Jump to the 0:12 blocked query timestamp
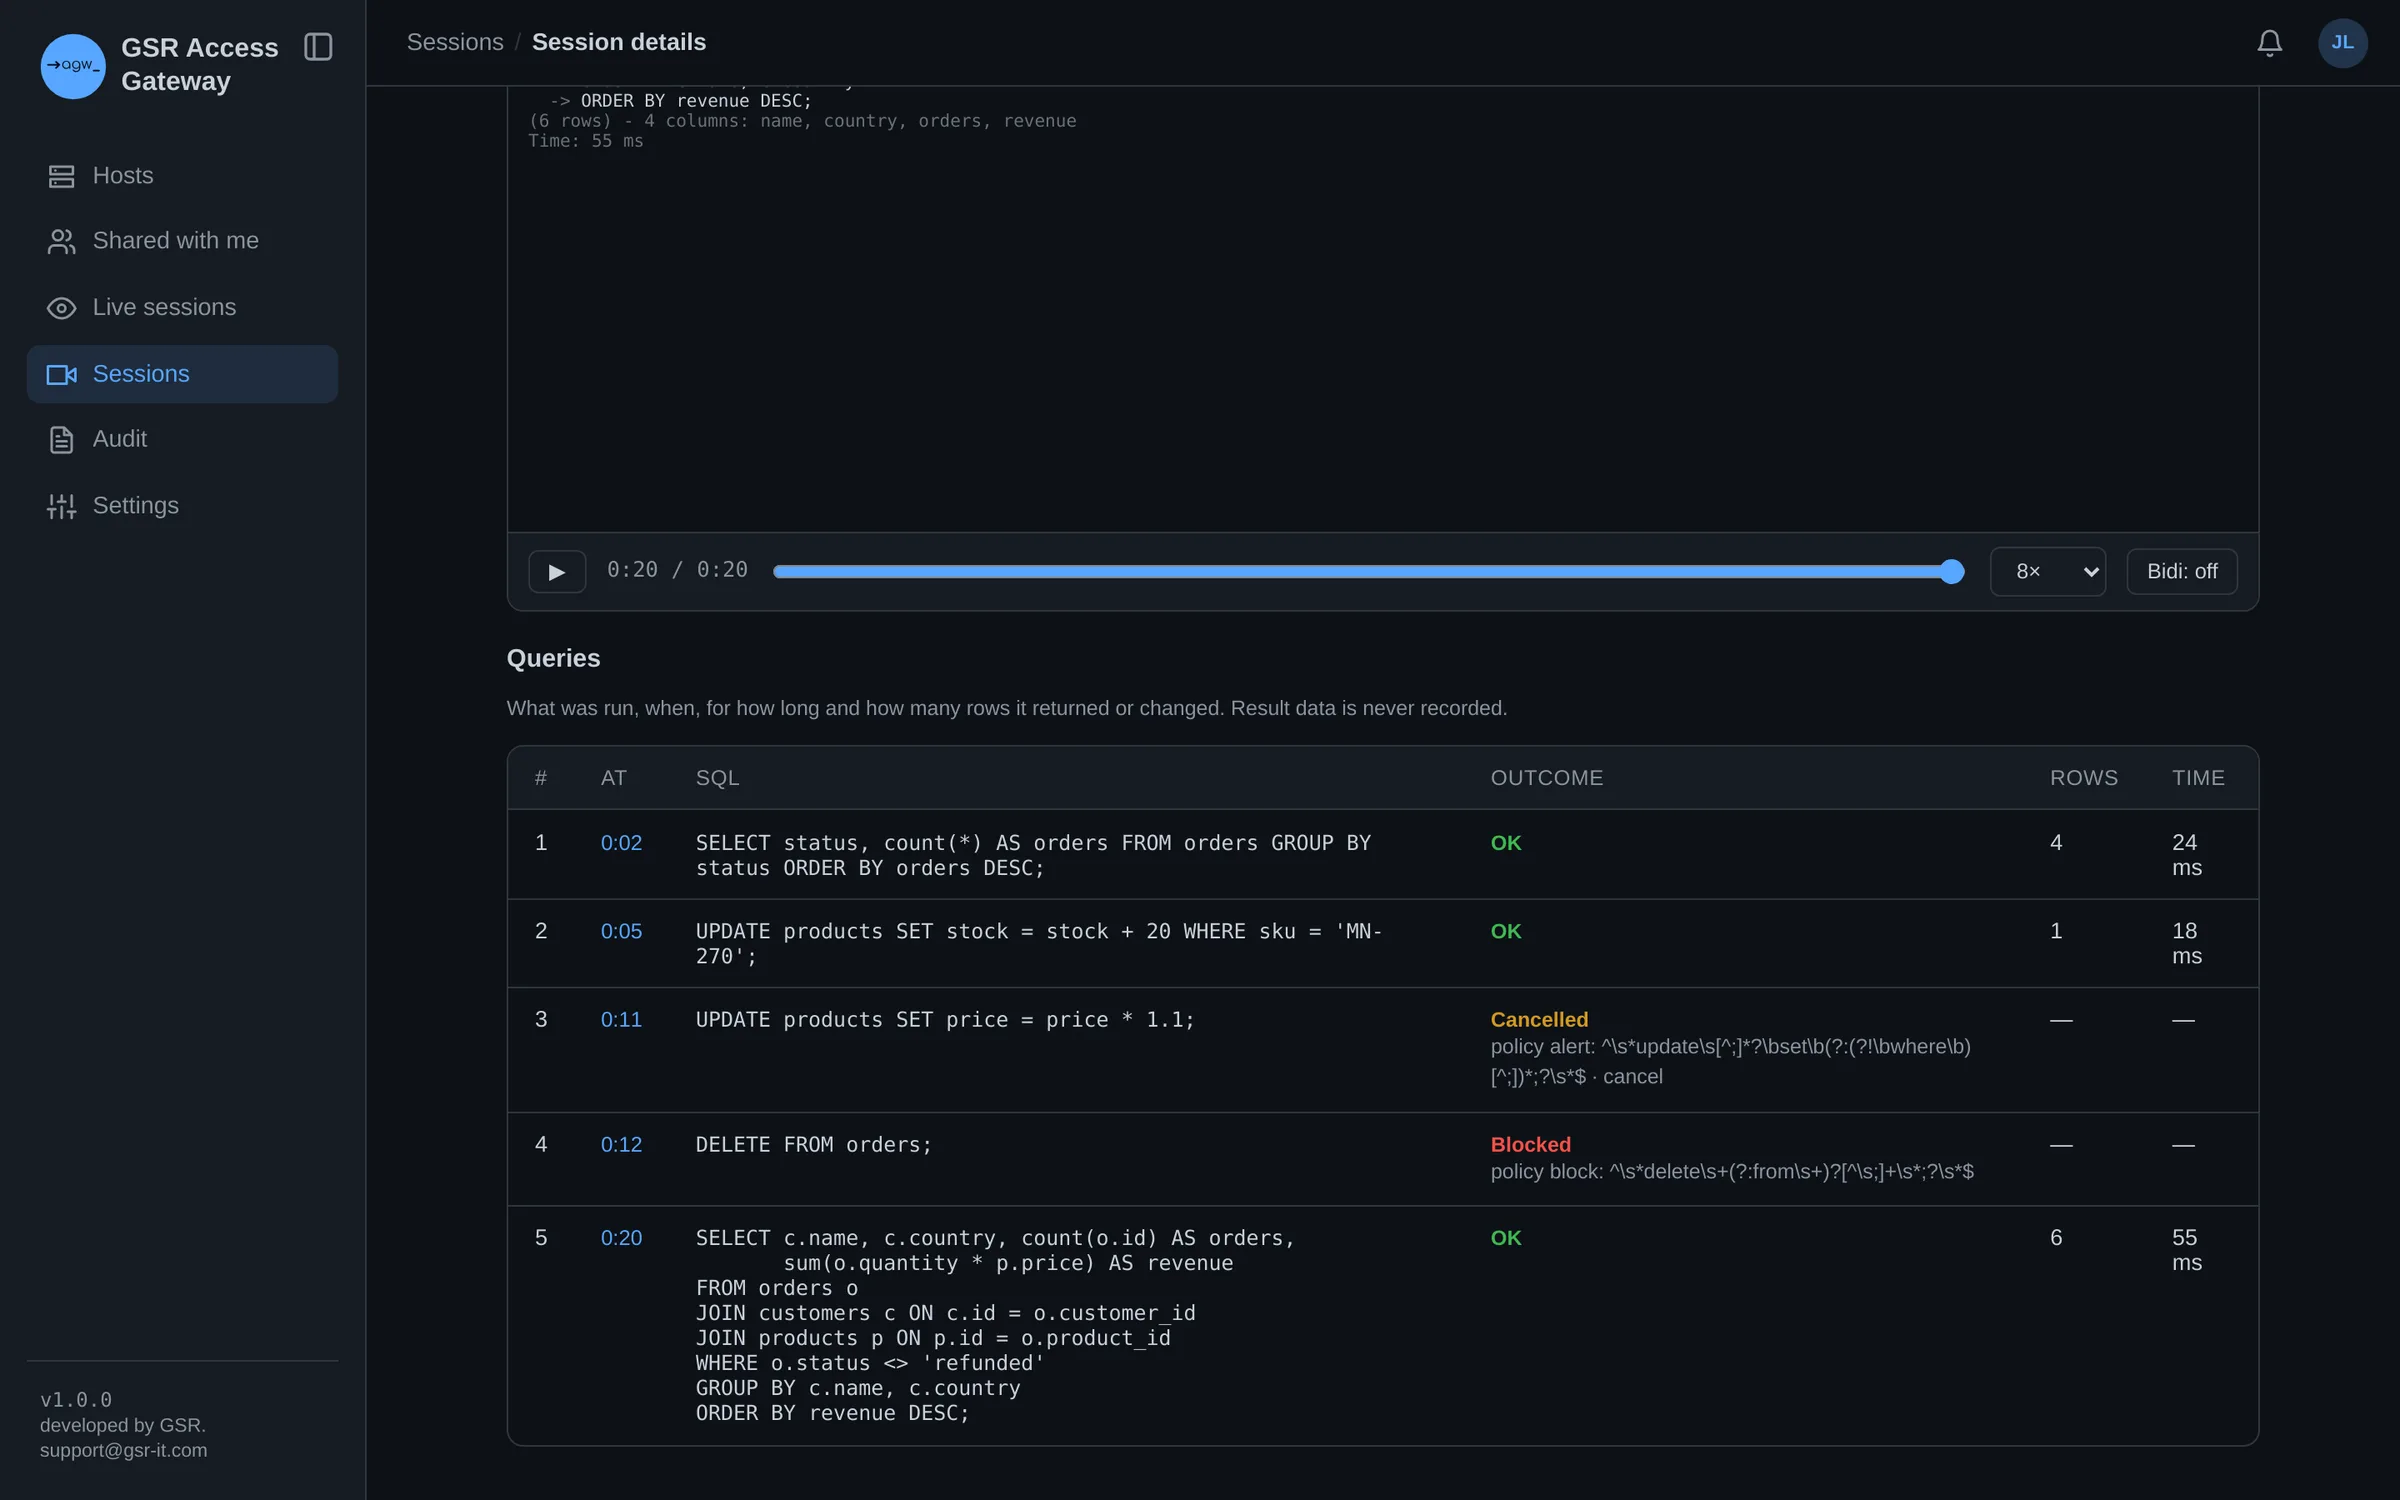The image size is (2400, 1500). click(621, 1145)
